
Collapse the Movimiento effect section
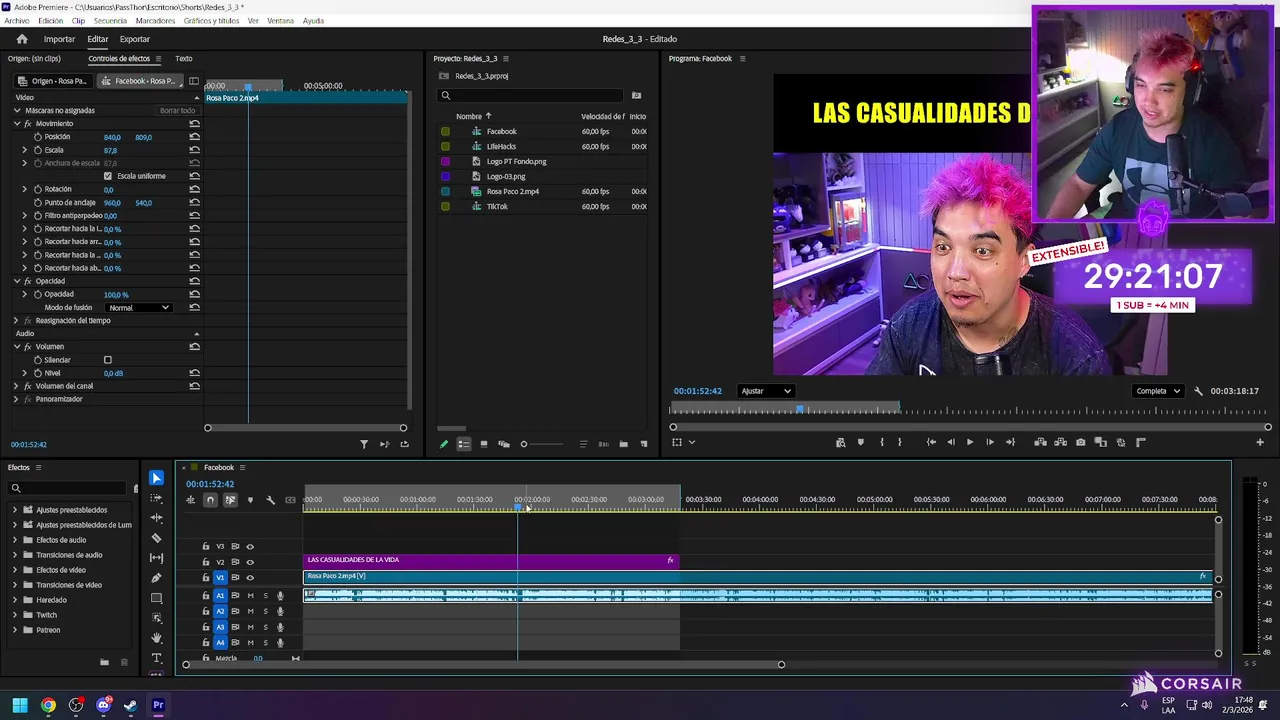pos(17,124)
